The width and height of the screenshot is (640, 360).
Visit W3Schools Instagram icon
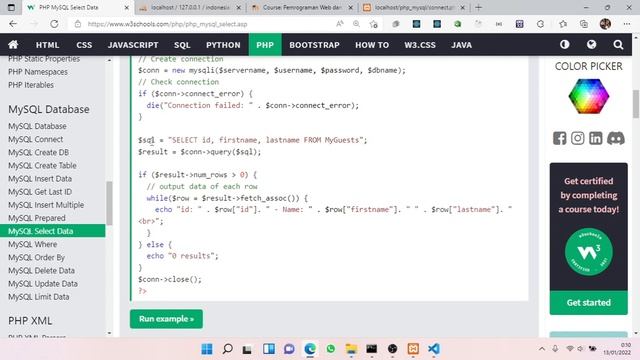(x=578, y=138)
